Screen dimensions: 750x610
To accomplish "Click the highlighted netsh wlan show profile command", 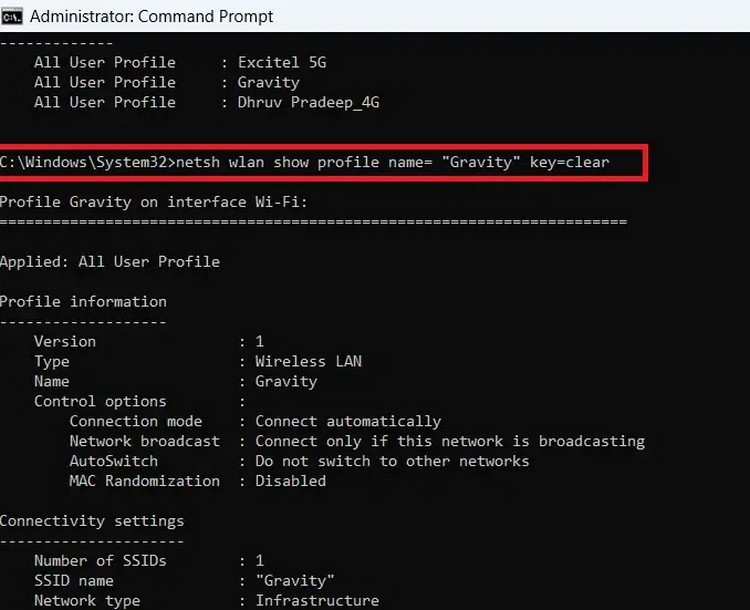I will [x=391, y=162].
